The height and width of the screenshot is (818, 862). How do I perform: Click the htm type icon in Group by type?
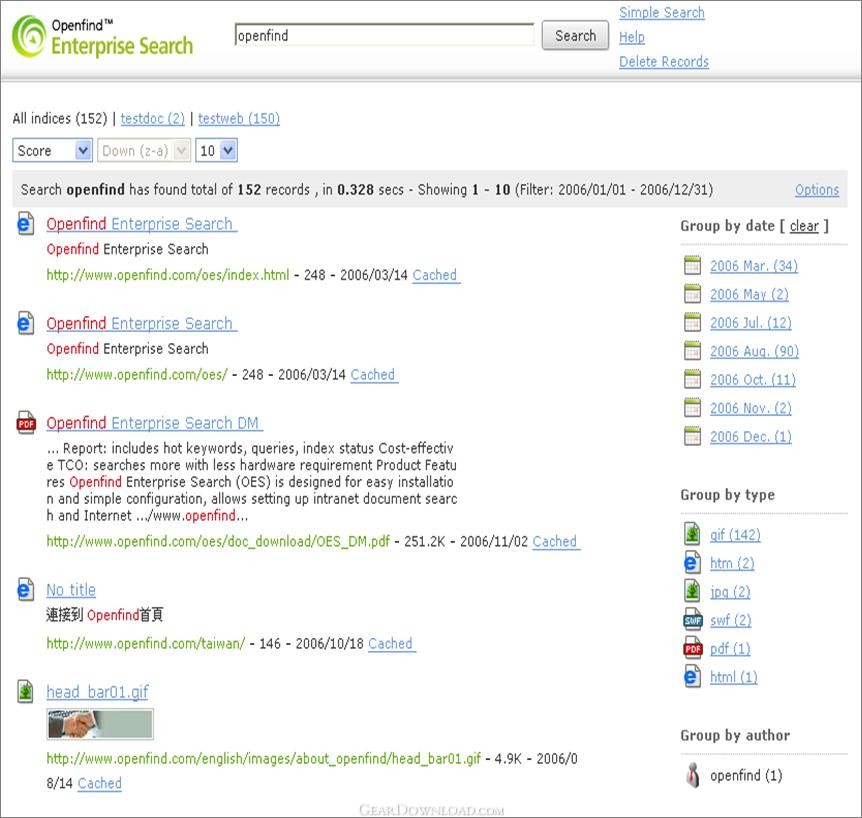(x=692, y=562)
